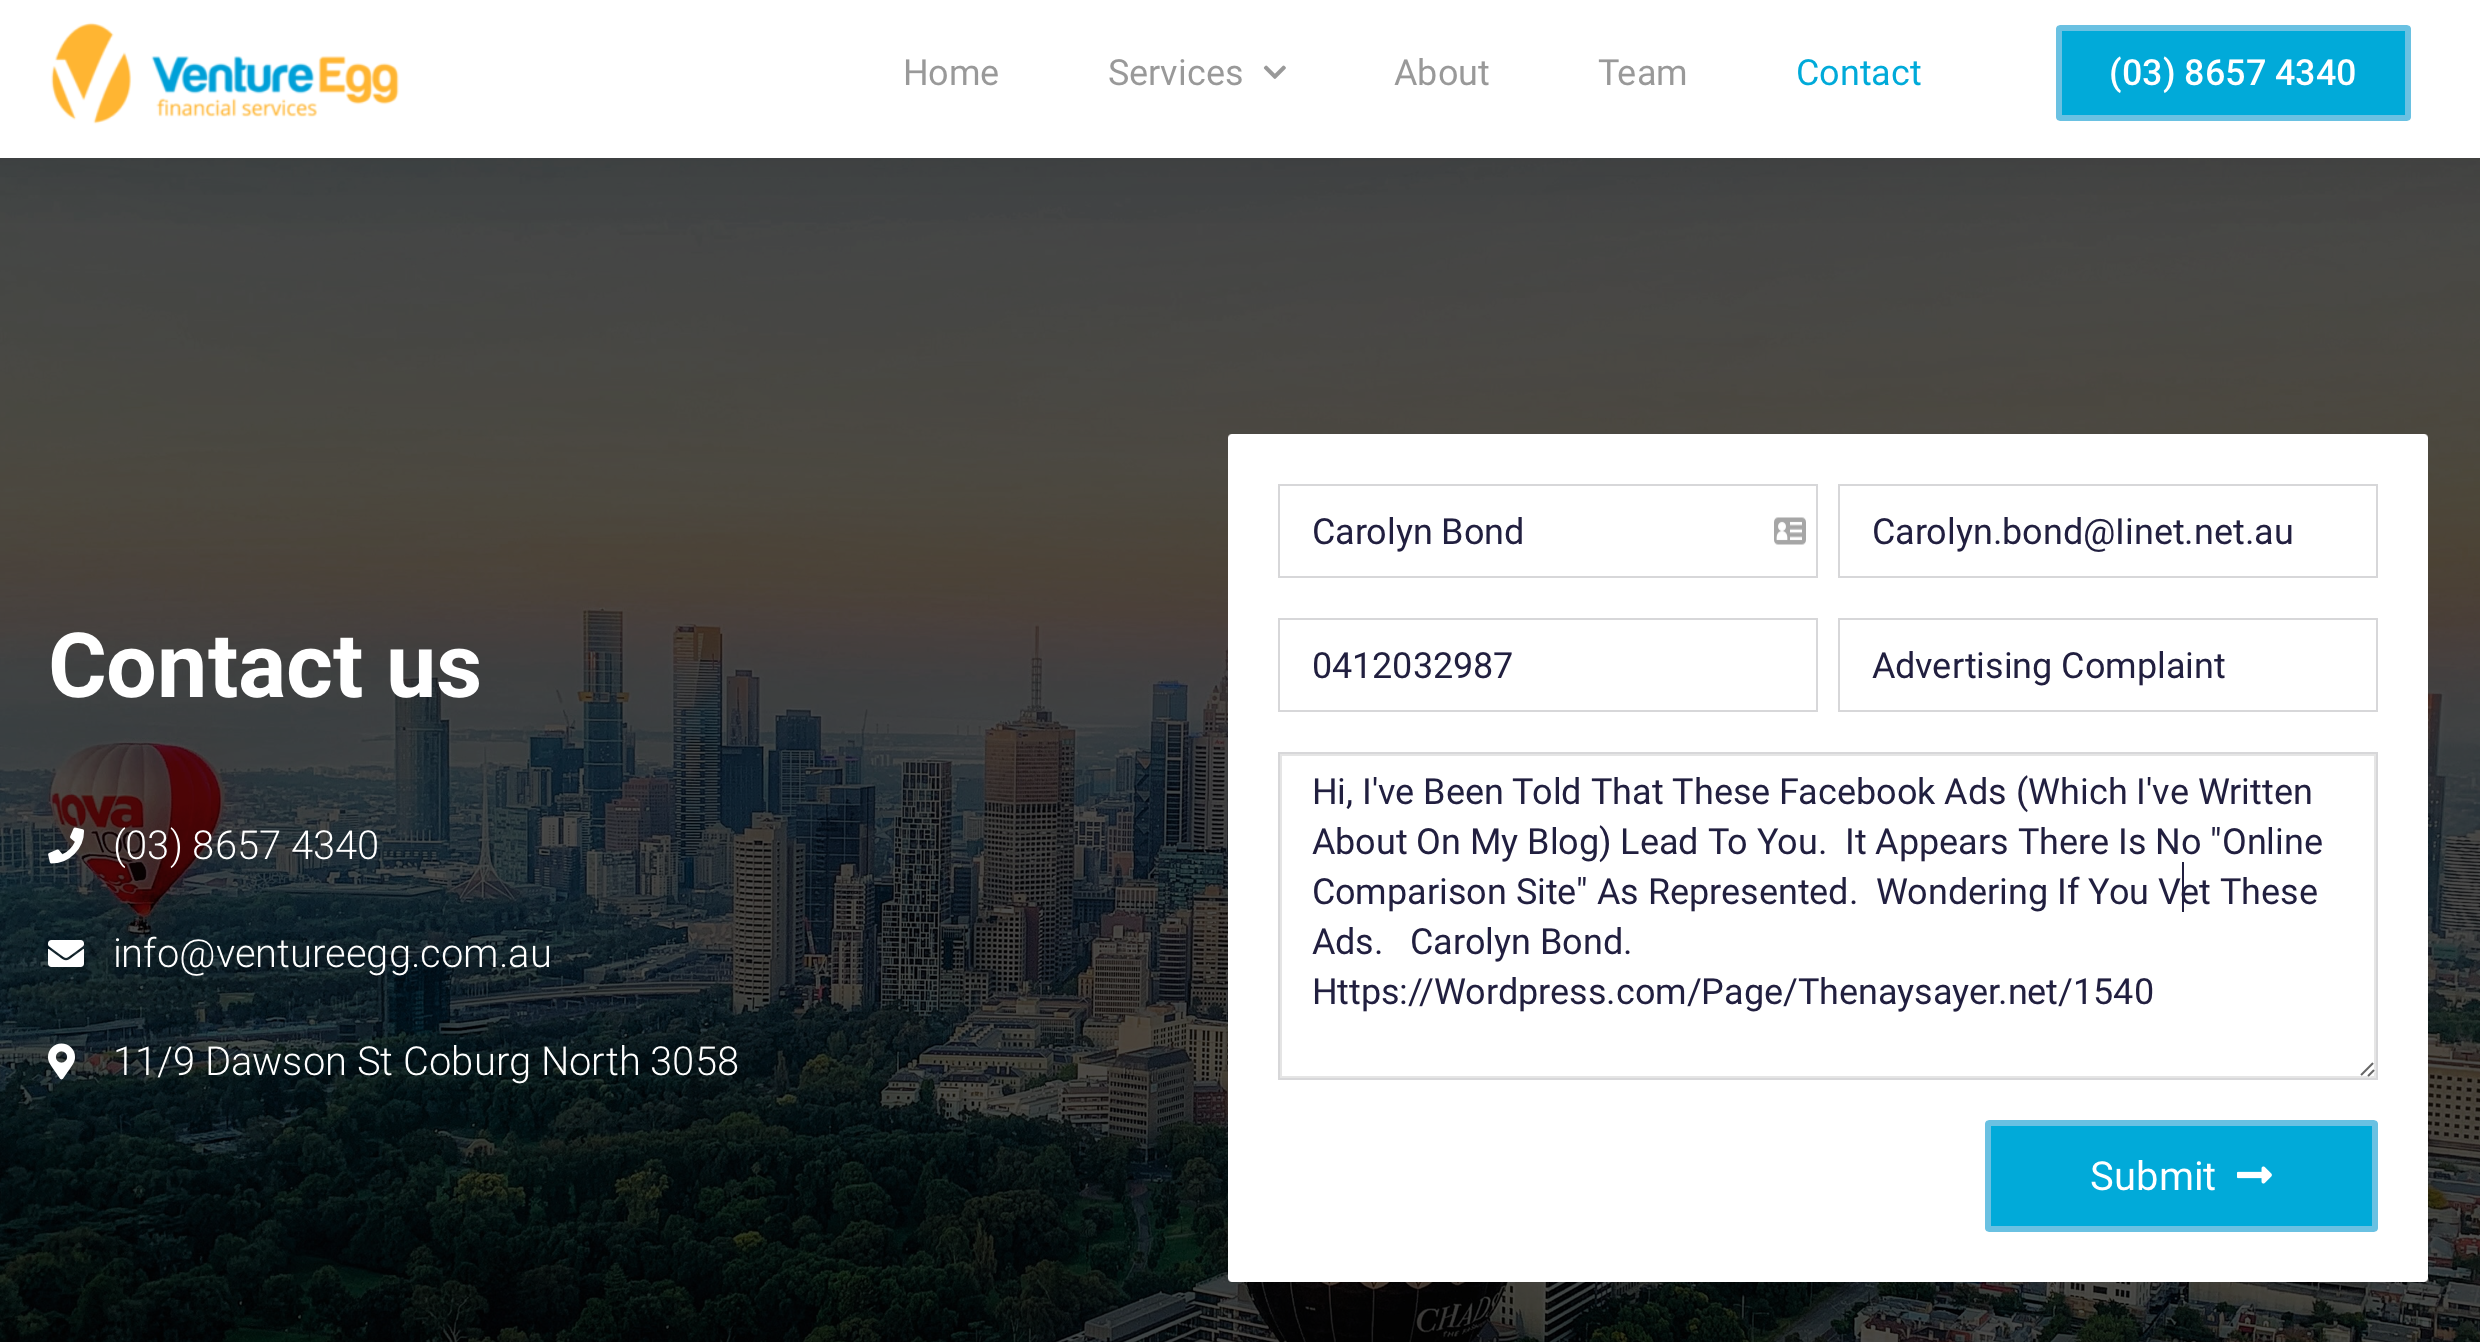The width and height of the screenshot is (2480, 1342).
Task: Select the Contact nav link
Action: [1858, 73]
